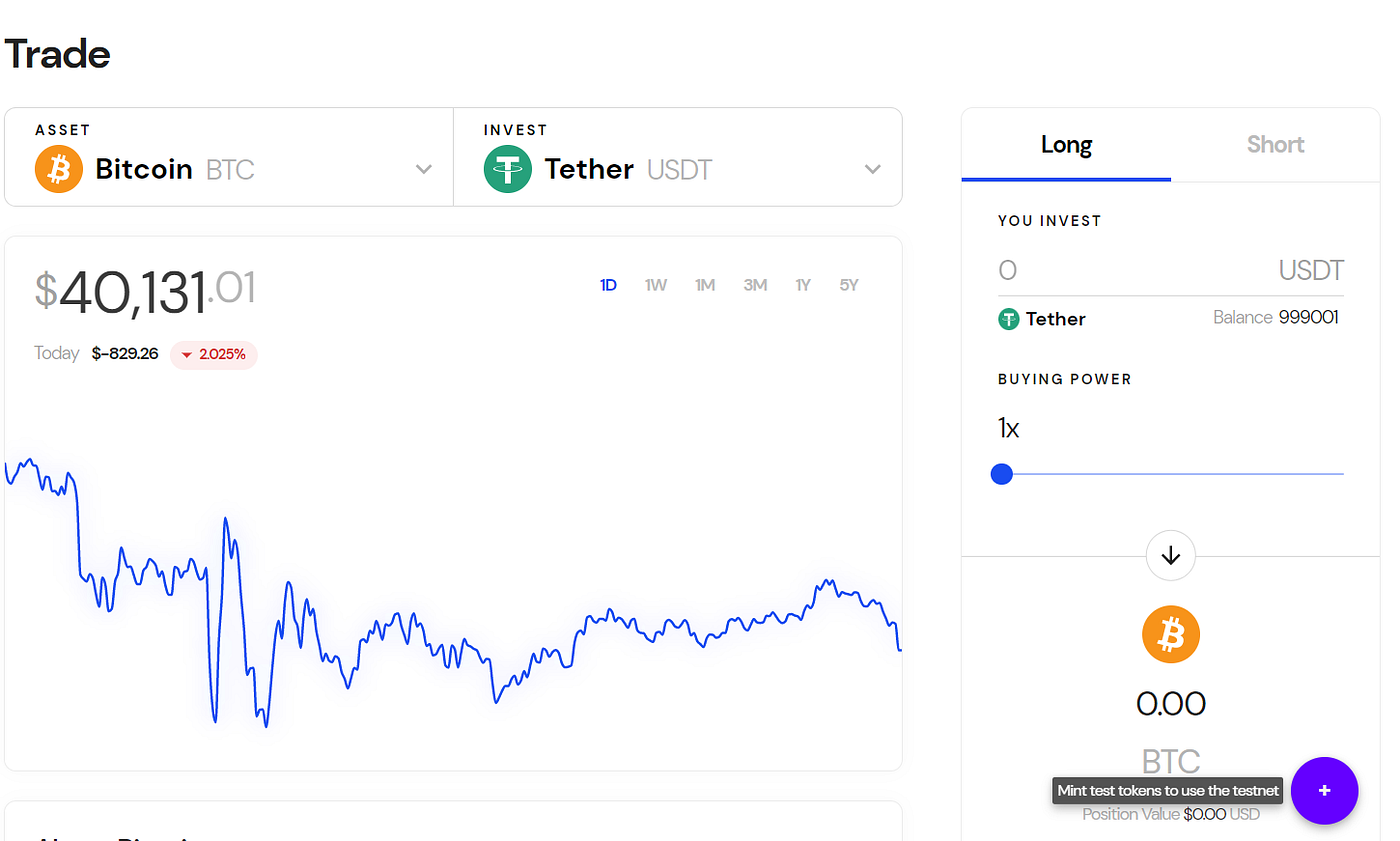Click the down arrow swap circle

click(1171, 555)
